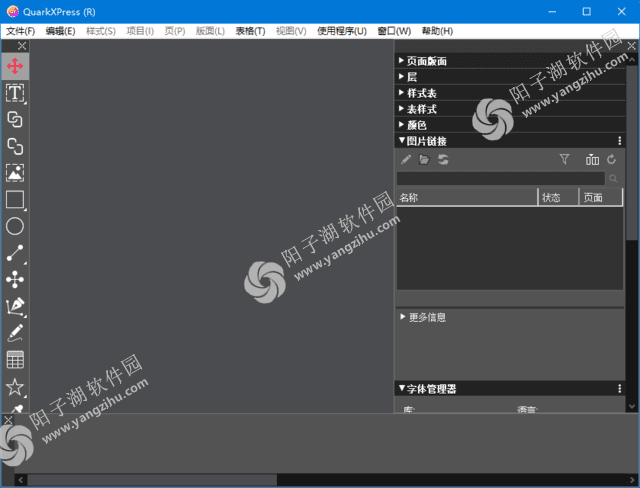Close the tools palette
Viewport: 640px width, 488px height.
coord(22,46)
